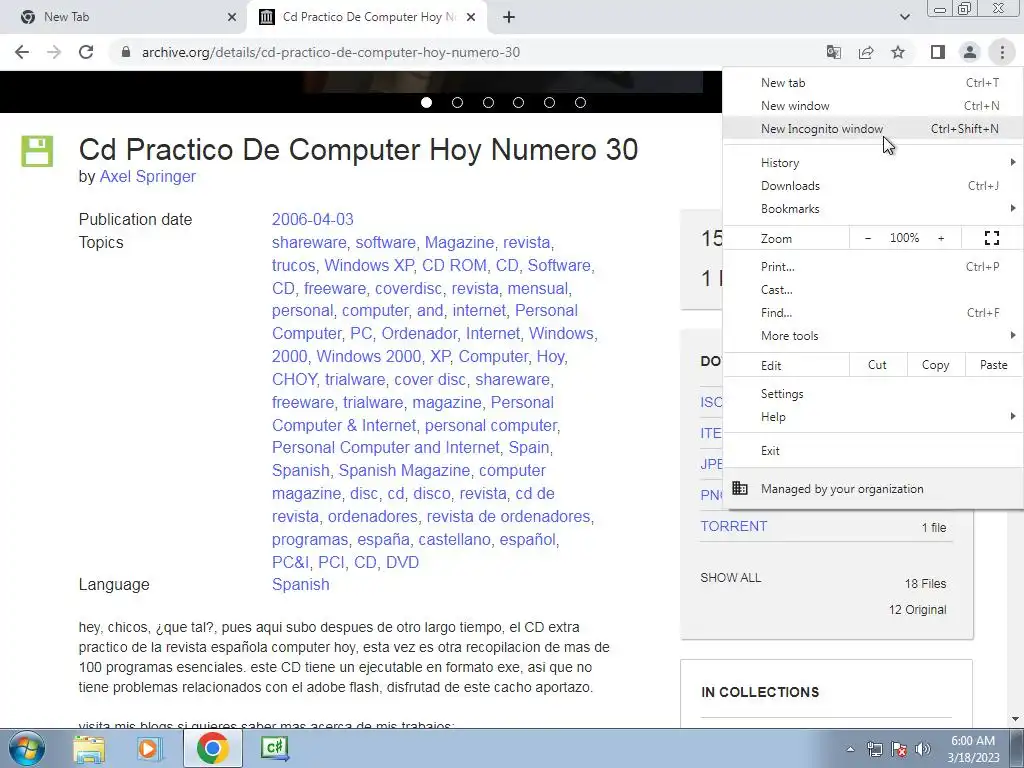View site information padlock icon
Image resolution: width=1024 pixels, height=768 pixels.
tap(126, 52)
